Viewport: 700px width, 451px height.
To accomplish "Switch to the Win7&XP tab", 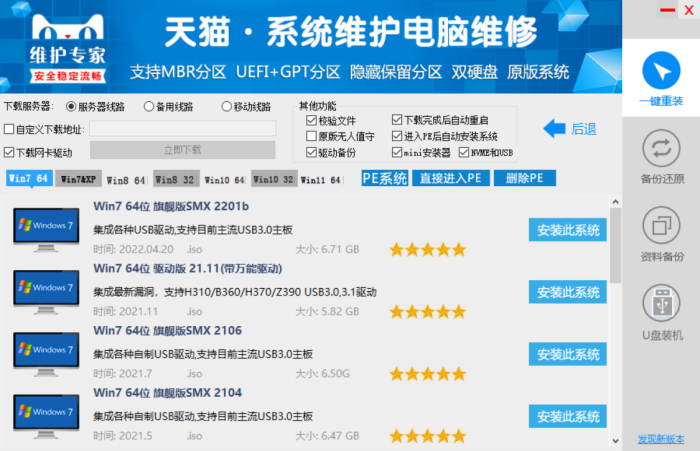I will pyautogui.click(x=77, y=180).
